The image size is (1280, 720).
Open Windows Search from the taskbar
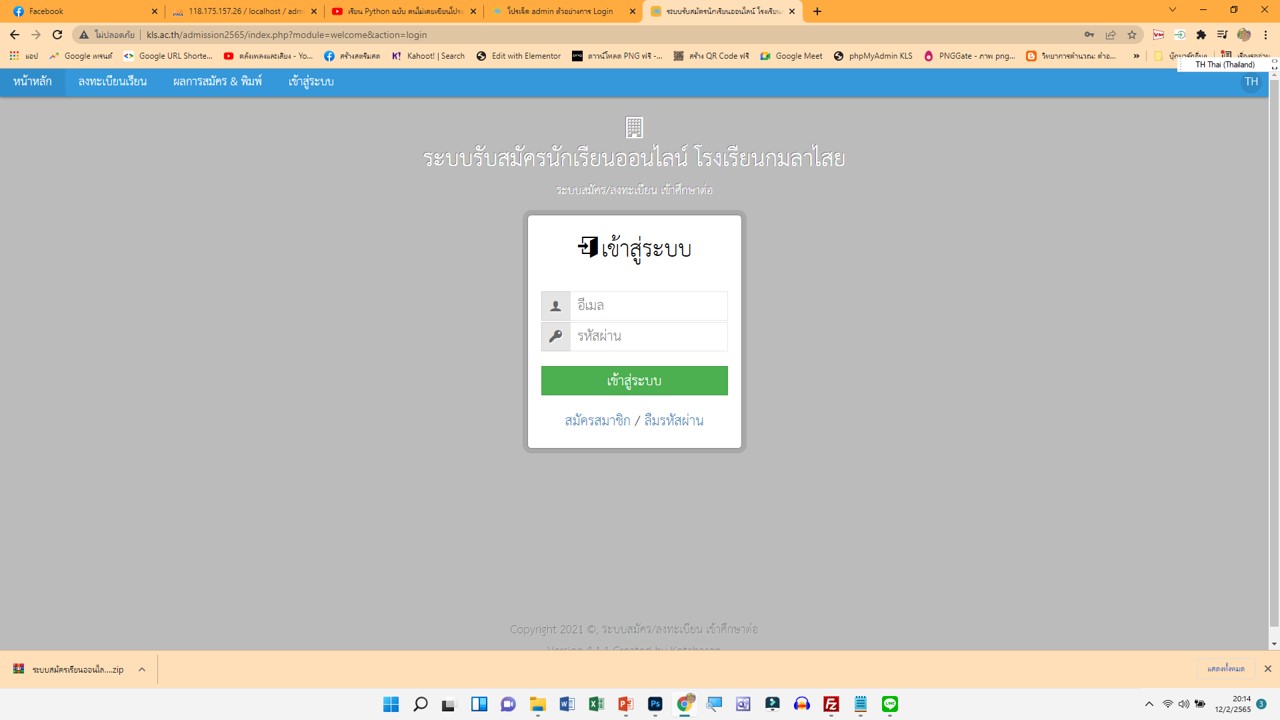[x=420, y=704]
